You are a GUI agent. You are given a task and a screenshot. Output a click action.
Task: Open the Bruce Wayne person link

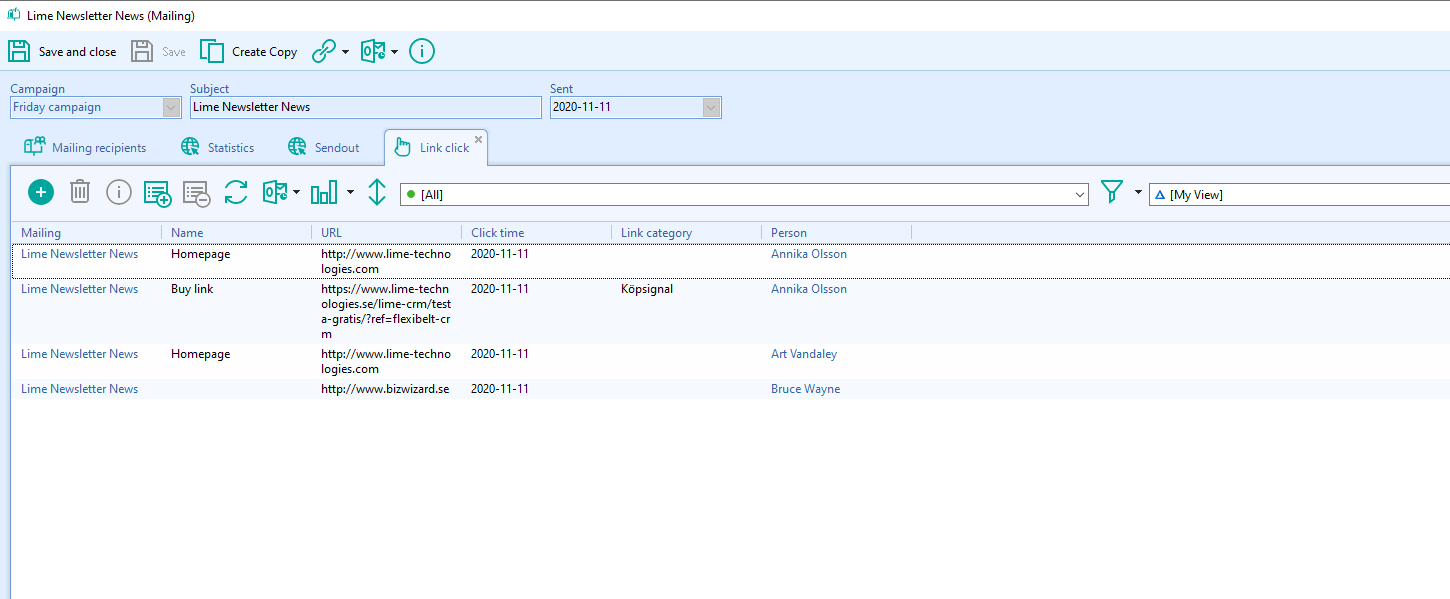click(x=805, y=389)
